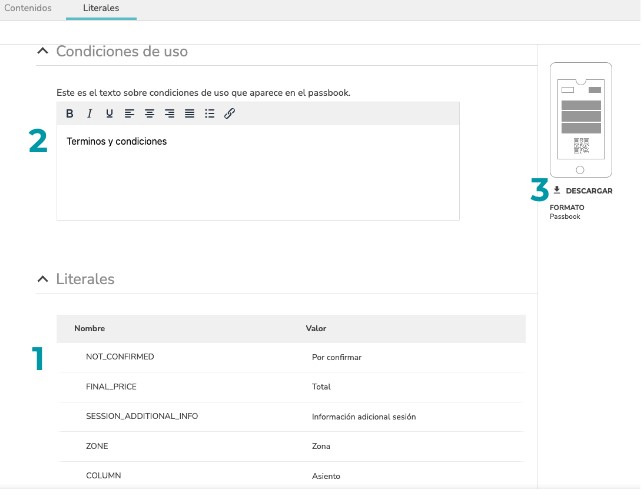Insert a hyperlink in the editor
Screen dimensions: 644x494
tap(230, 114)
